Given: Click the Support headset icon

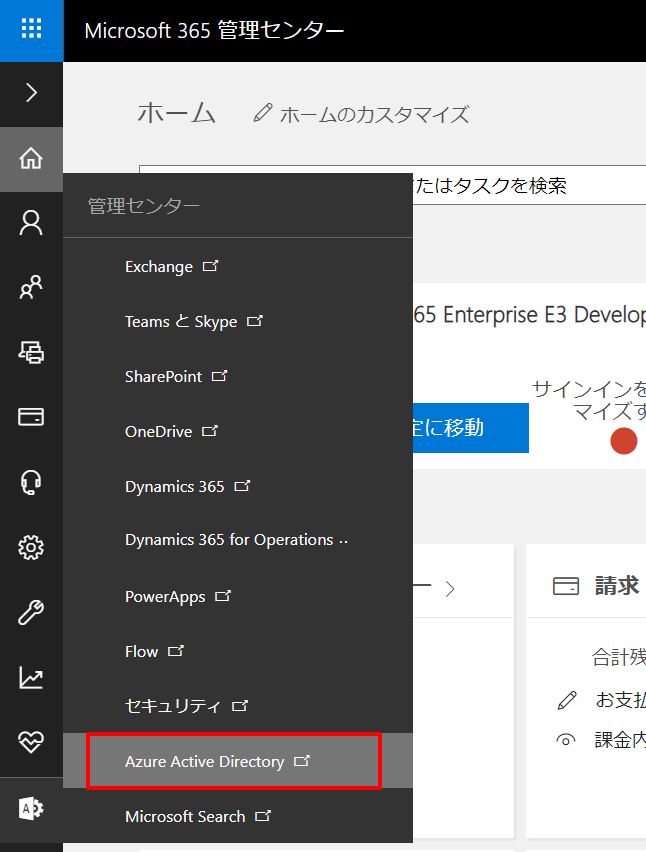Looking at the screenshot, I should click(x=31, y=482).
